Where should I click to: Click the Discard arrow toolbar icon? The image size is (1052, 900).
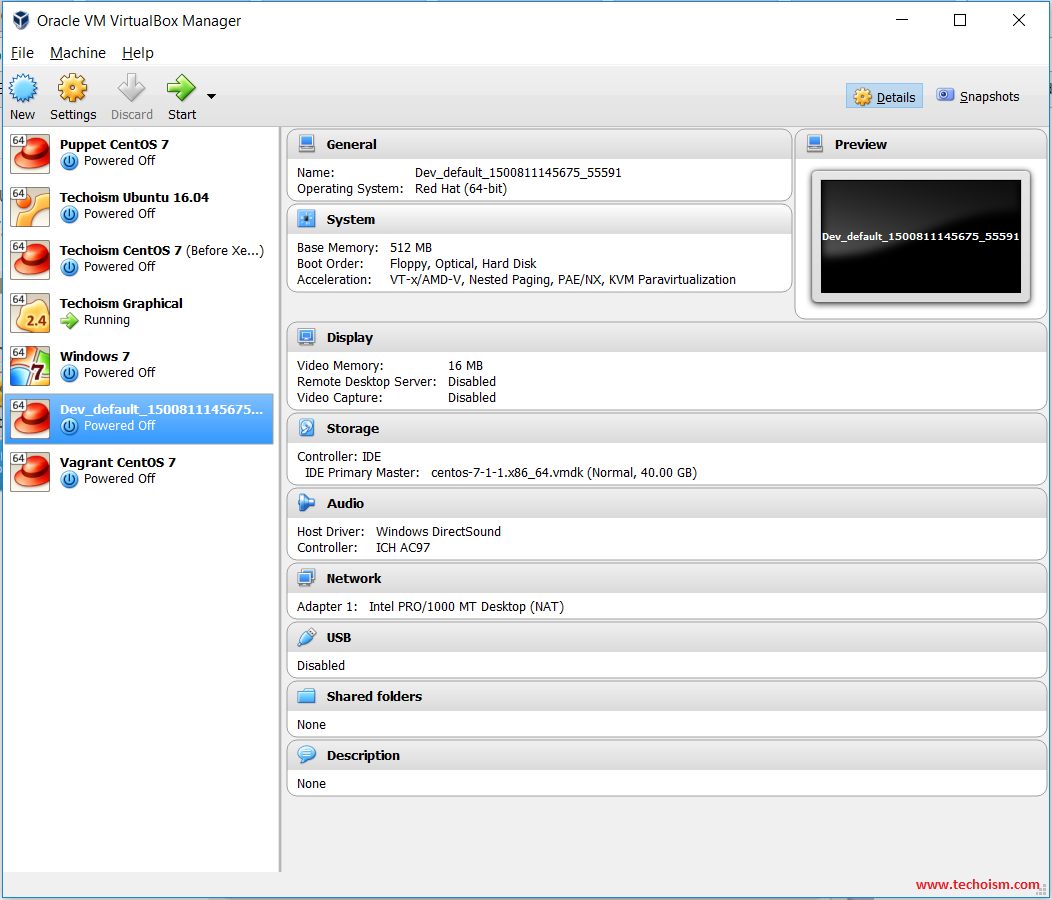coord(132,89)
